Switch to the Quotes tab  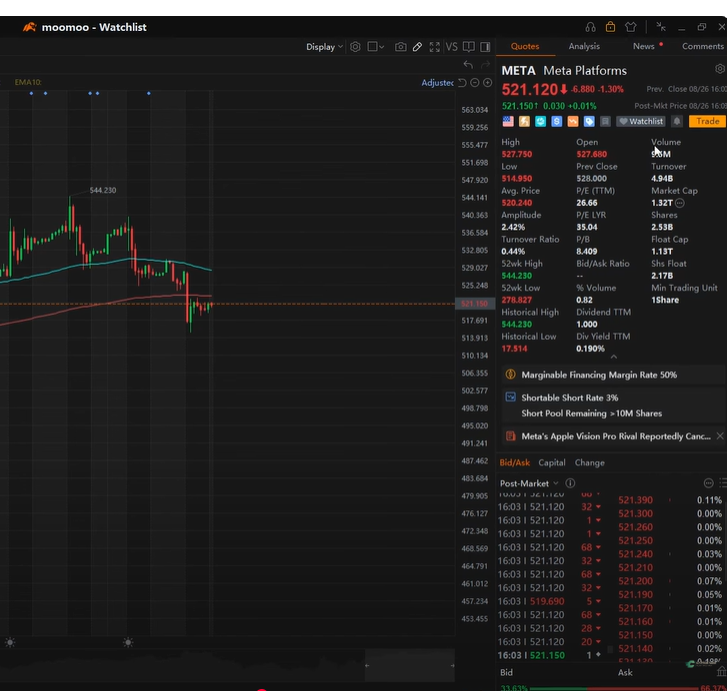[x=525, y=46]
